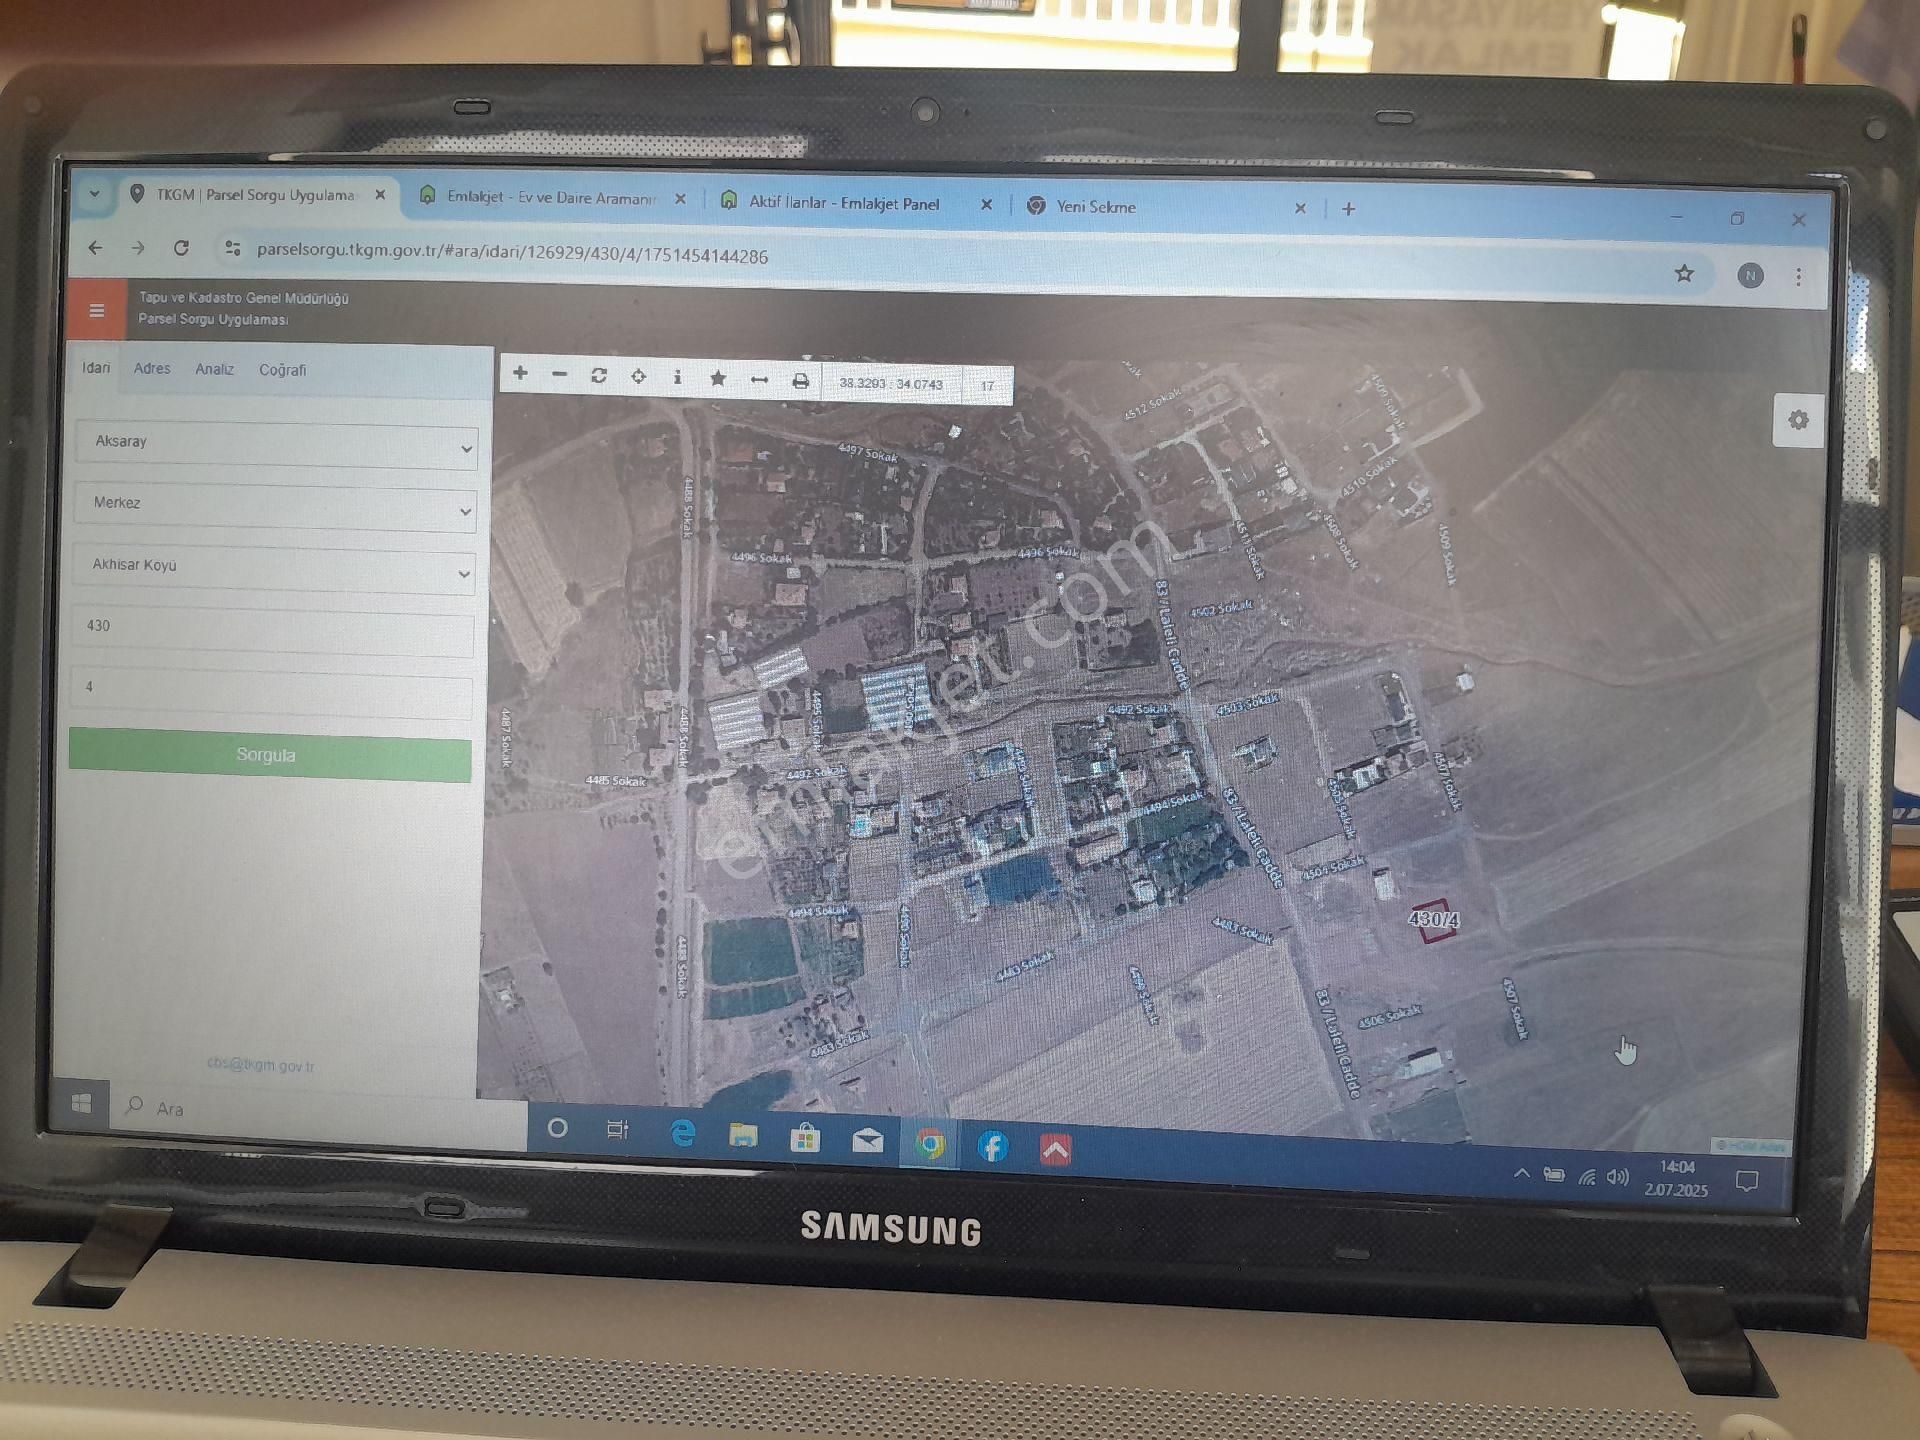Image resolution: width=1920 pixels, height=1440 pixels.
Task: Click the cbs@tkgm.gov.tr email link
Action: pos(260,1065)
